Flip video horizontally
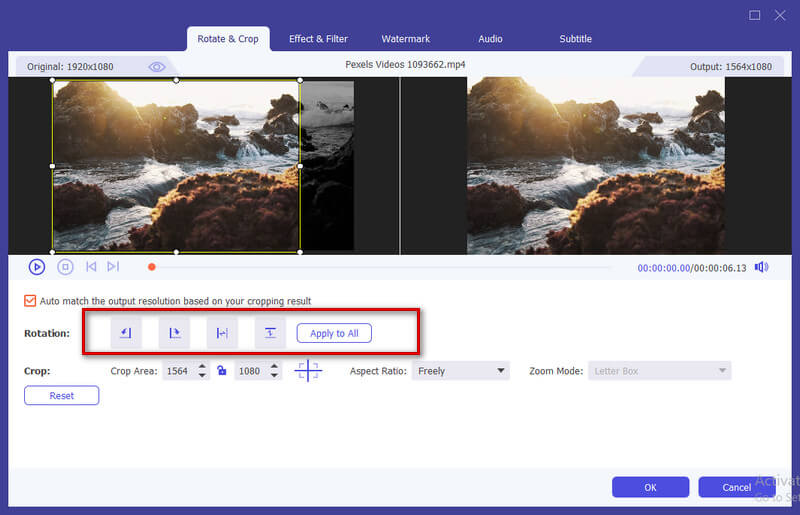This screenshot has height=515, width=800. point(222,333)
